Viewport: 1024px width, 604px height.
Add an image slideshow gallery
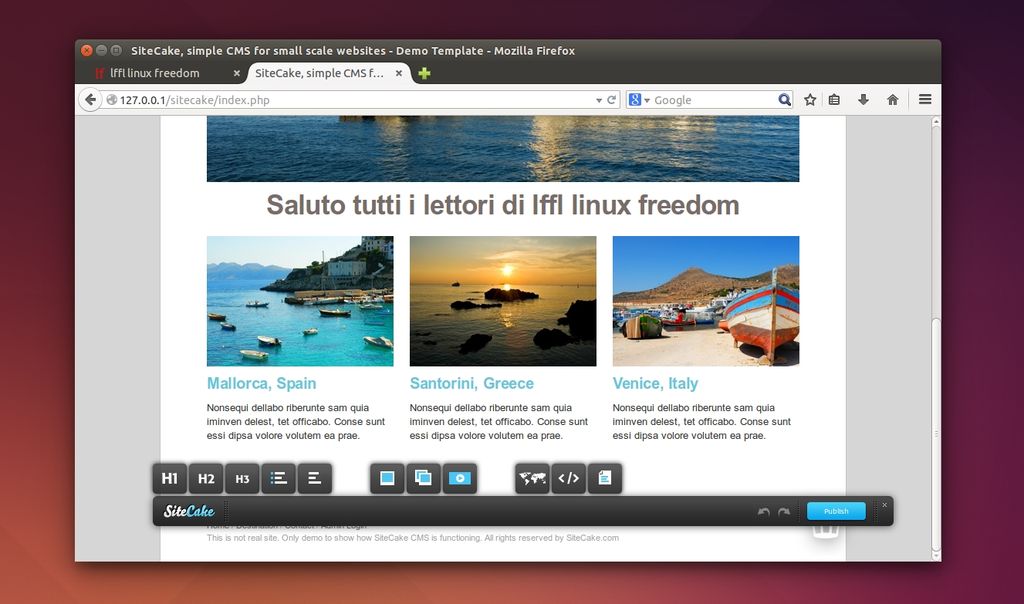click(x=423, y=479)
